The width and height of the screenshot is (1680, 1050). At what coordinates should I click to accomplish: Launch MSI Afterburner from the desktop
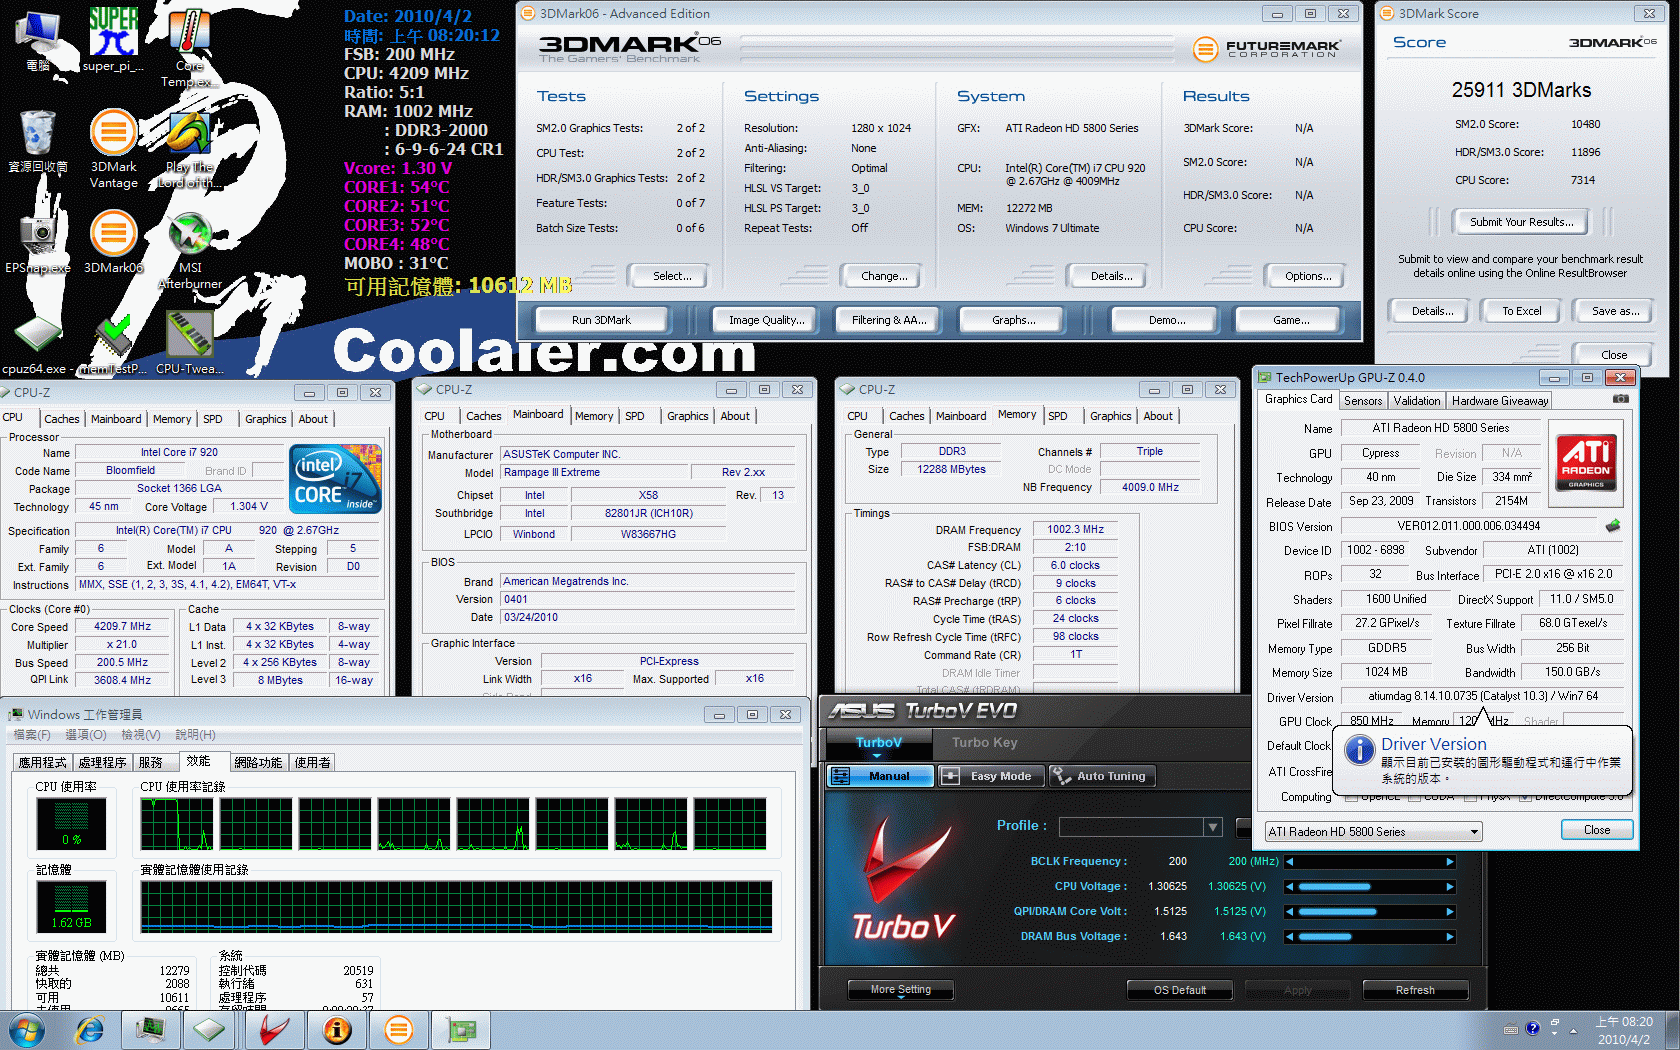pyautogui.click(x=189, y=250)
